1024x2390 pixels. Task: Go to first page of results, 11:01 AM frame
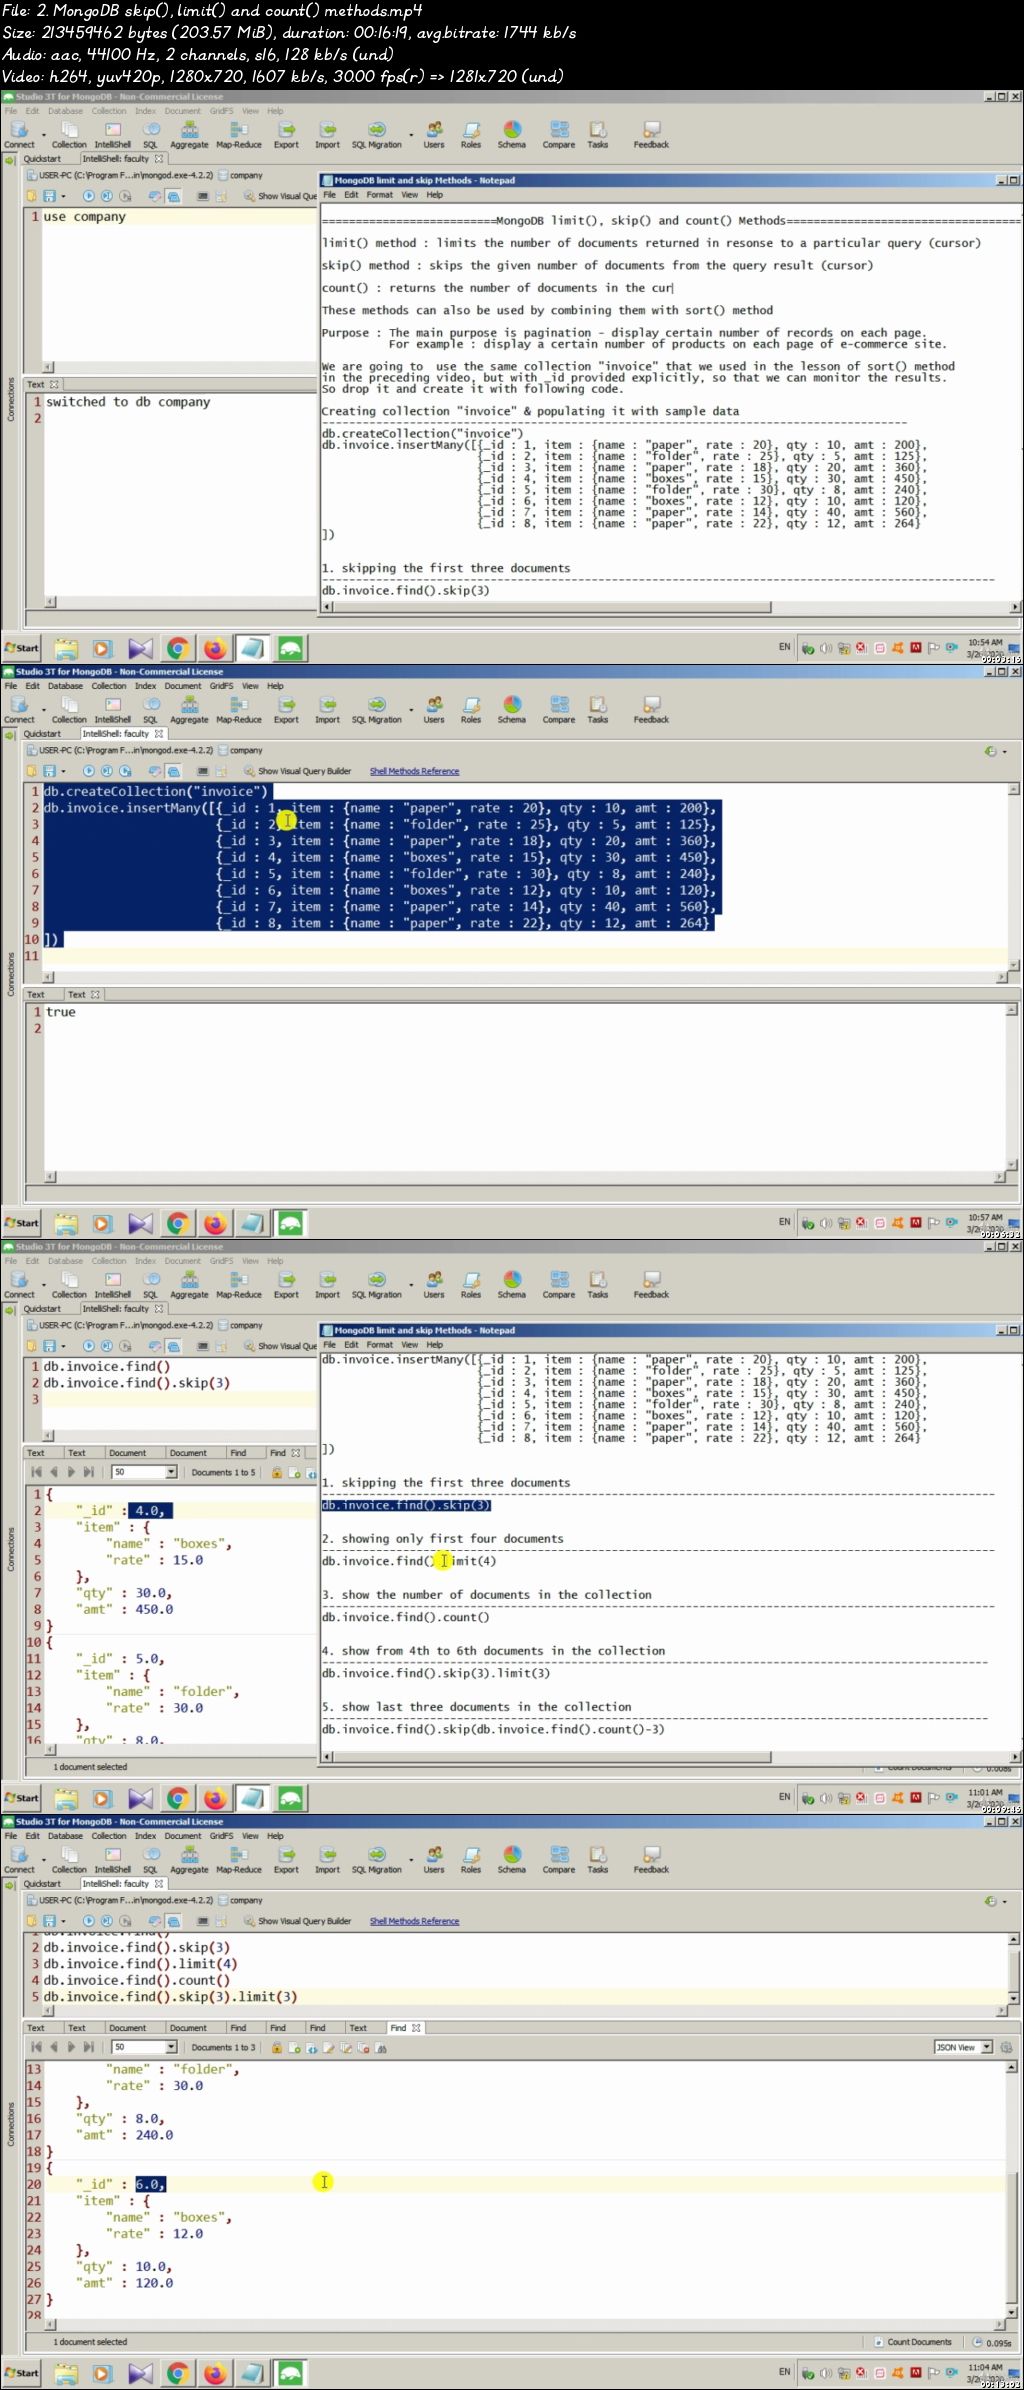(x=37, y=1472)
